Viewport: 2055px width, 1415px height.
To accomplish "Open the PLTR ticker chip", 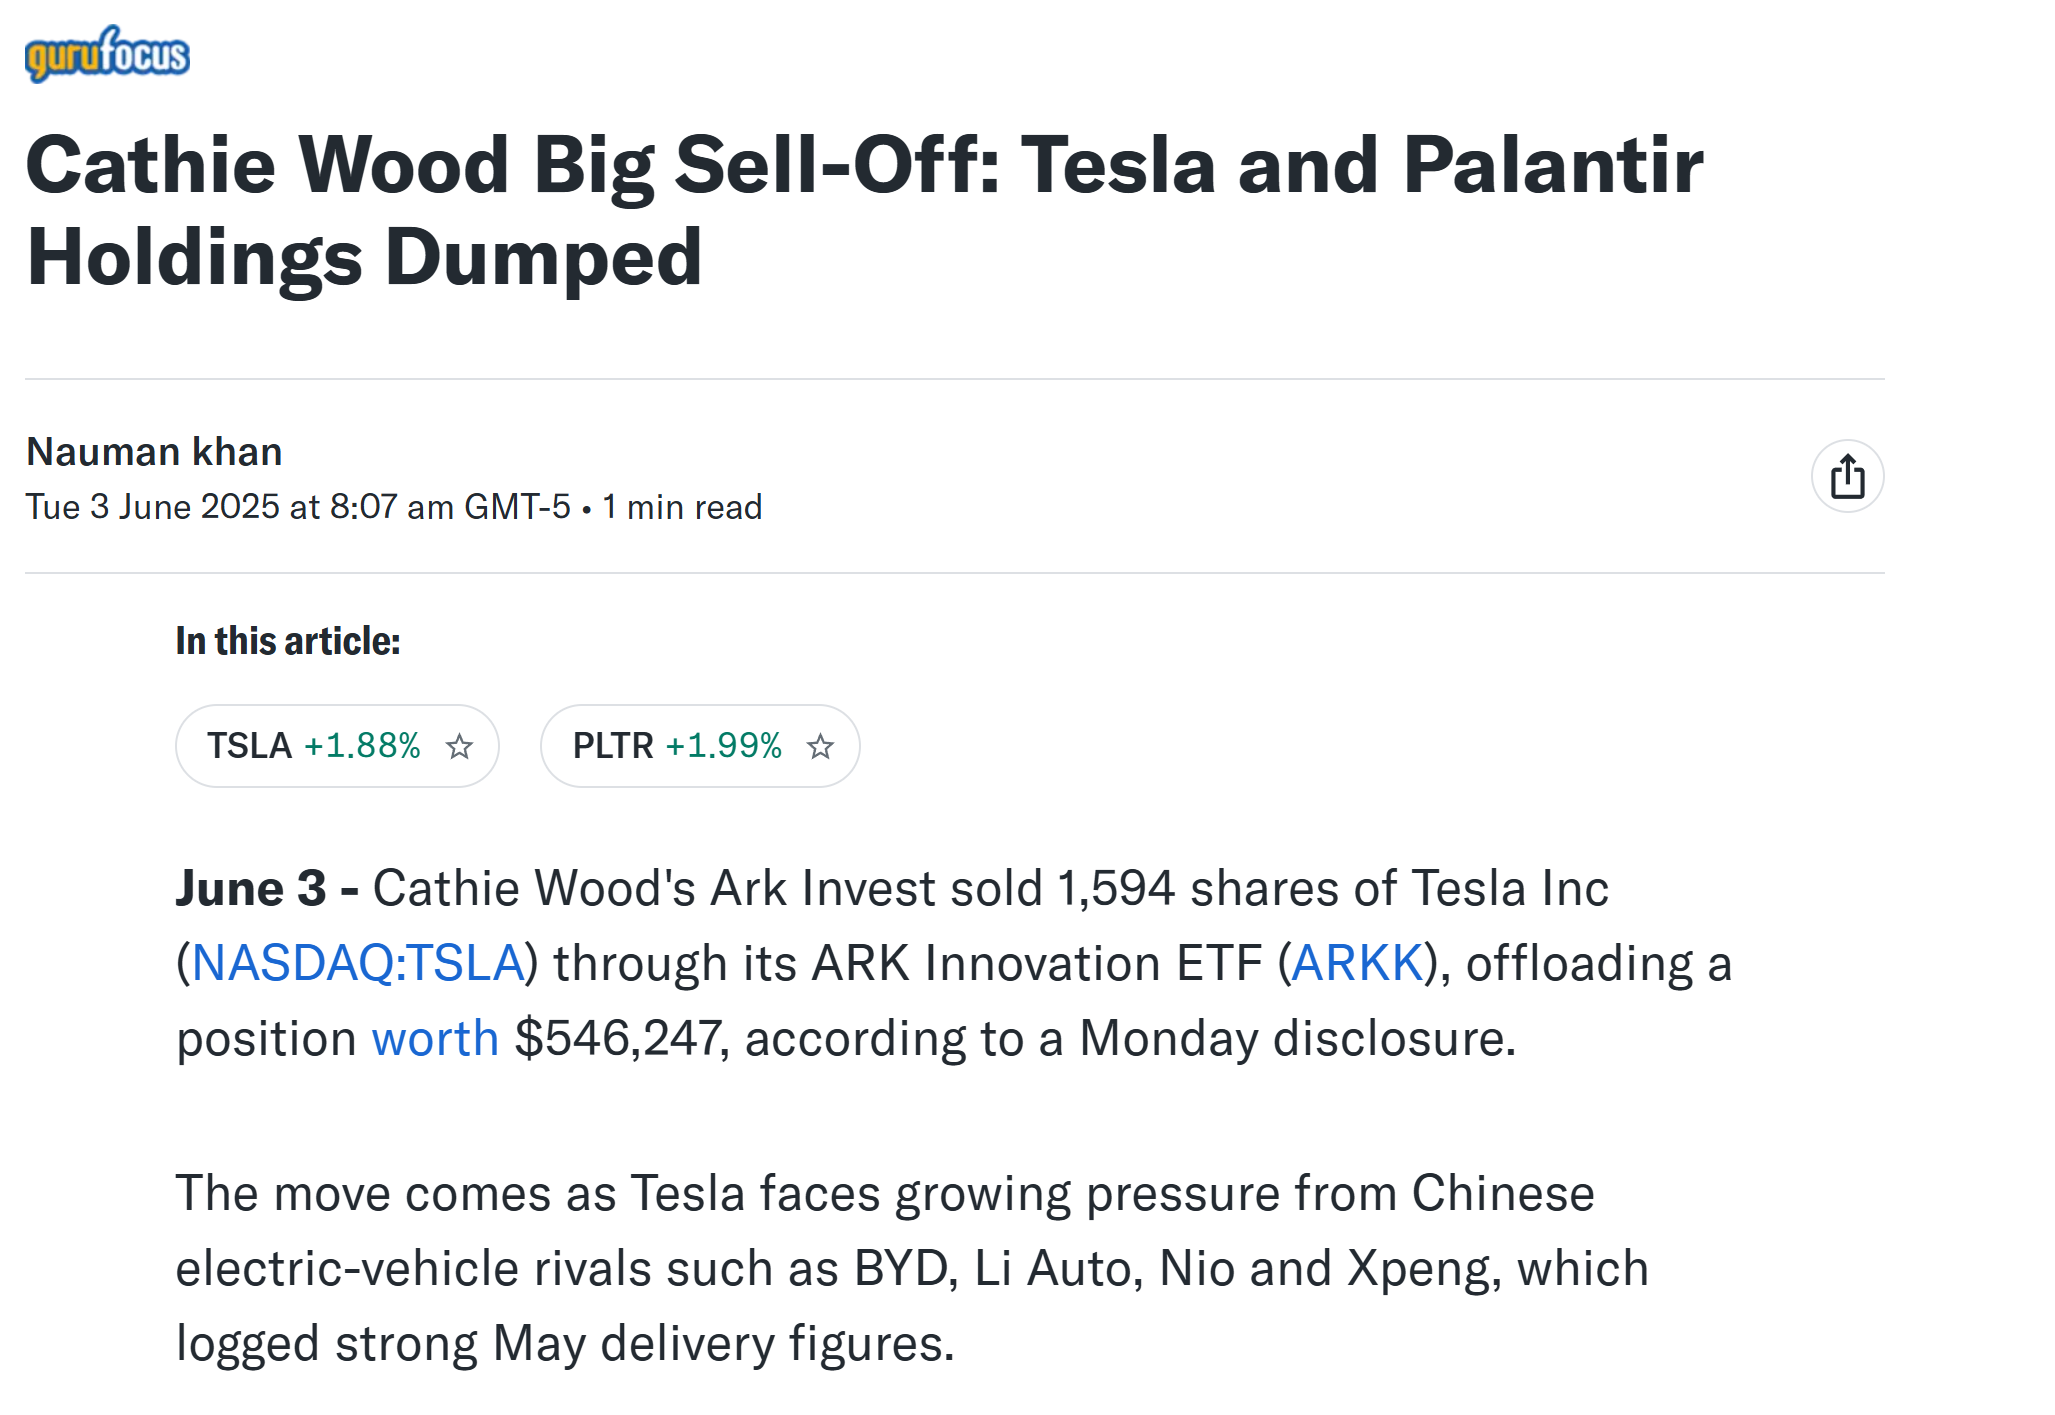I will (700, 746).
